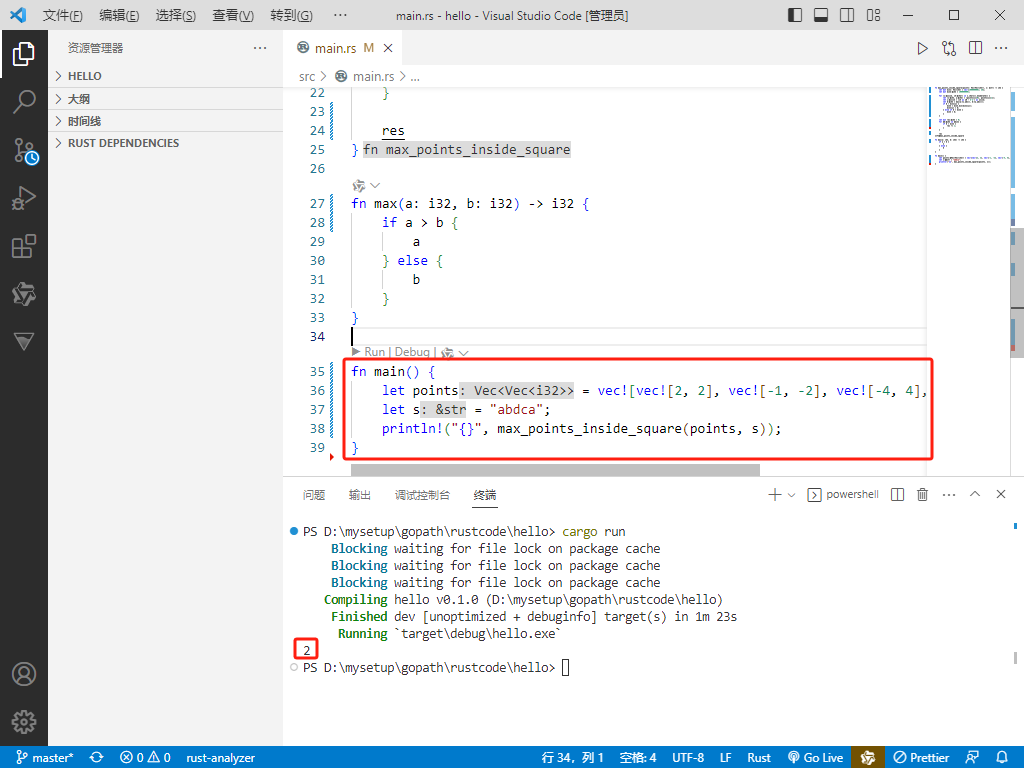Open Run and Debug view icon
The width and height of the screenshot is (1024, 768).
(x=24, y=198)
